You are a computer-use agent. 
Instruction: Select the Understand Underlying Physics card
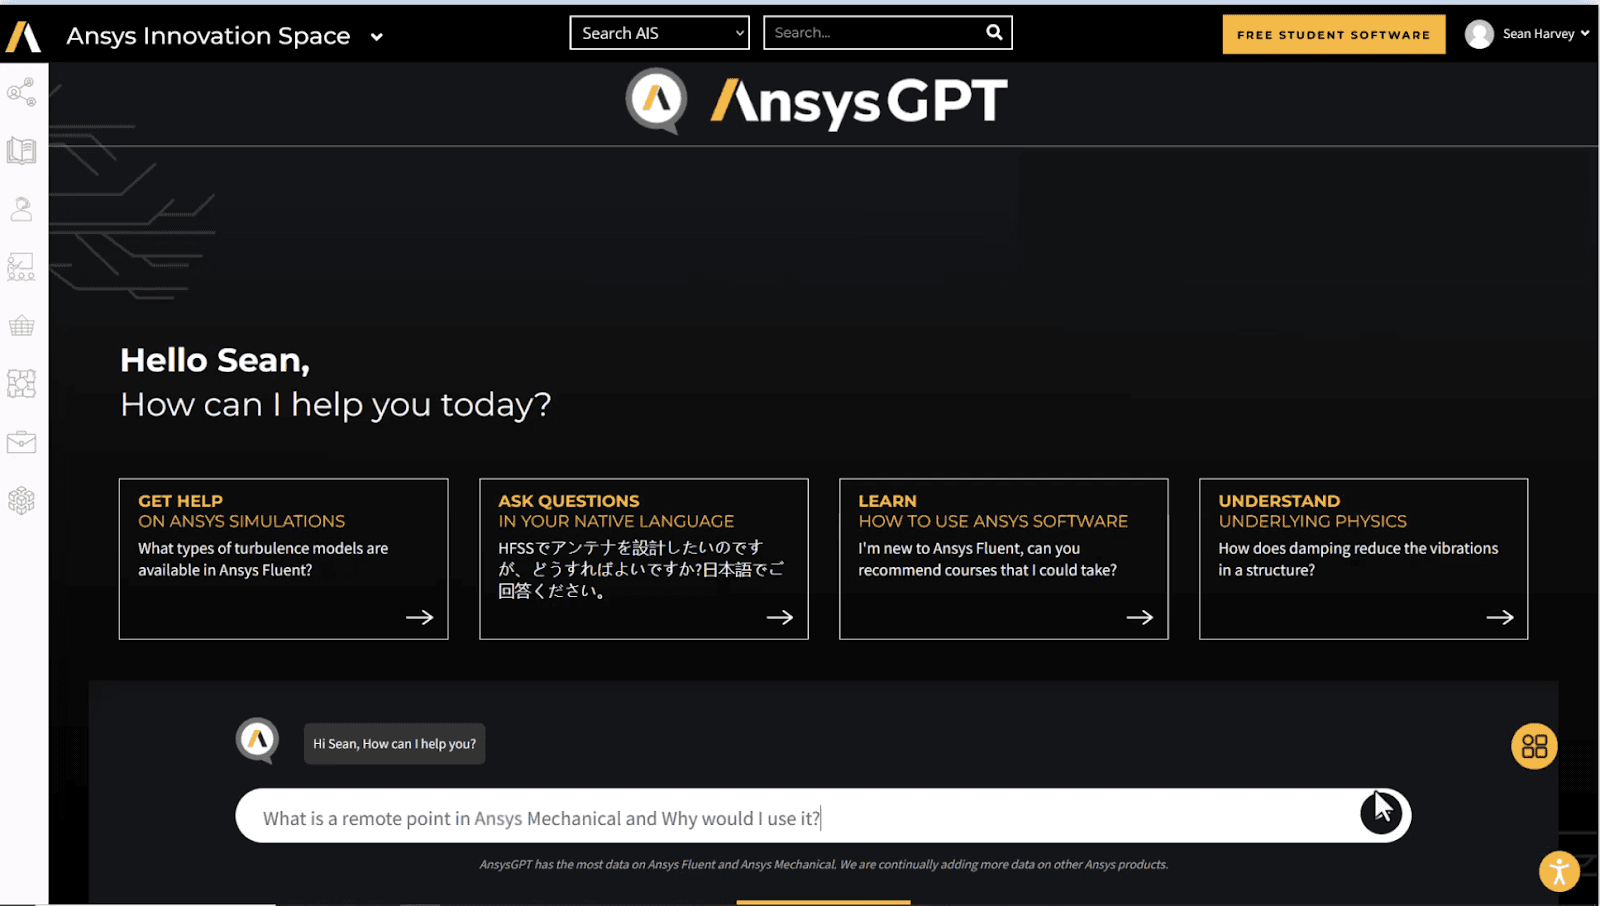pyautogui.click(x=1363, y=558)
